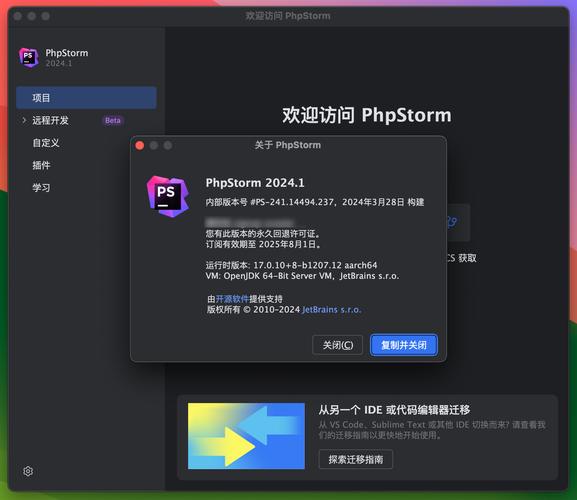Click the large PS logo in About dialog
Viewport: 577px width, 500px height.
(168, 196)
